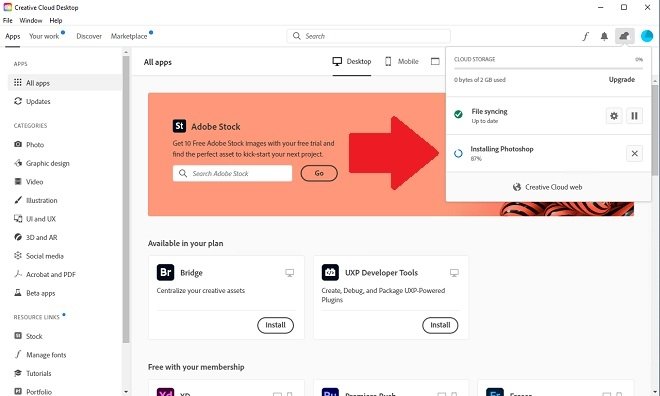
Task: Click the Video category icon
Action: point(18,181)
